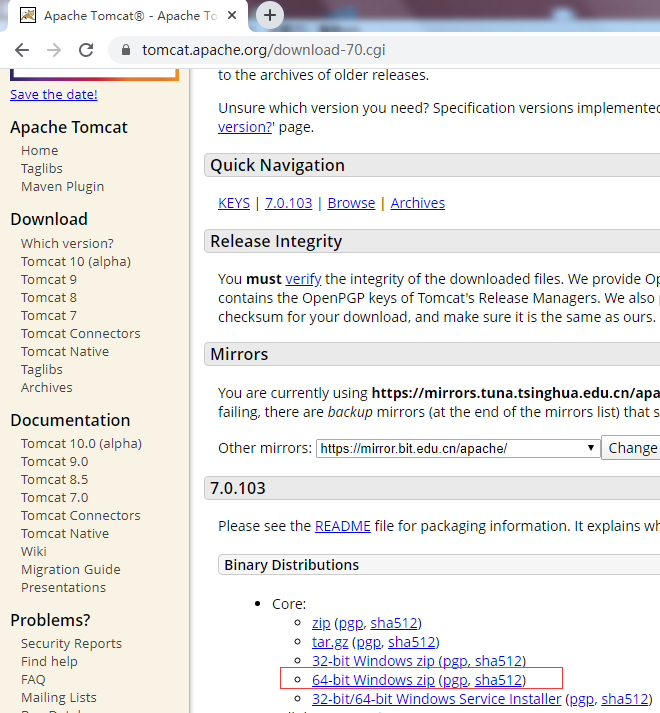Open the pgp signature for zip
Image resolution: width=660 pixels, height=713 pixels.
pos(351,623)
